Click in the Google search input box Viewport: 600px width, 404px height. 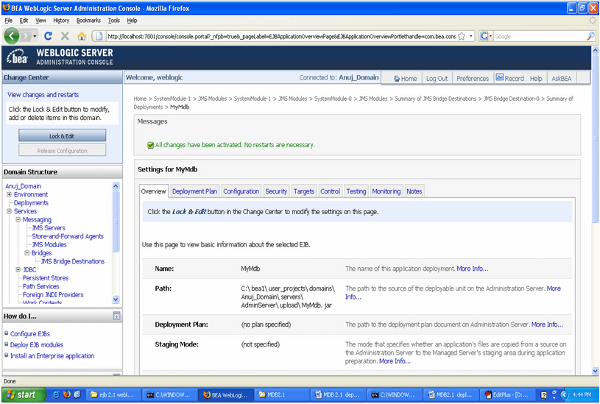540,36
